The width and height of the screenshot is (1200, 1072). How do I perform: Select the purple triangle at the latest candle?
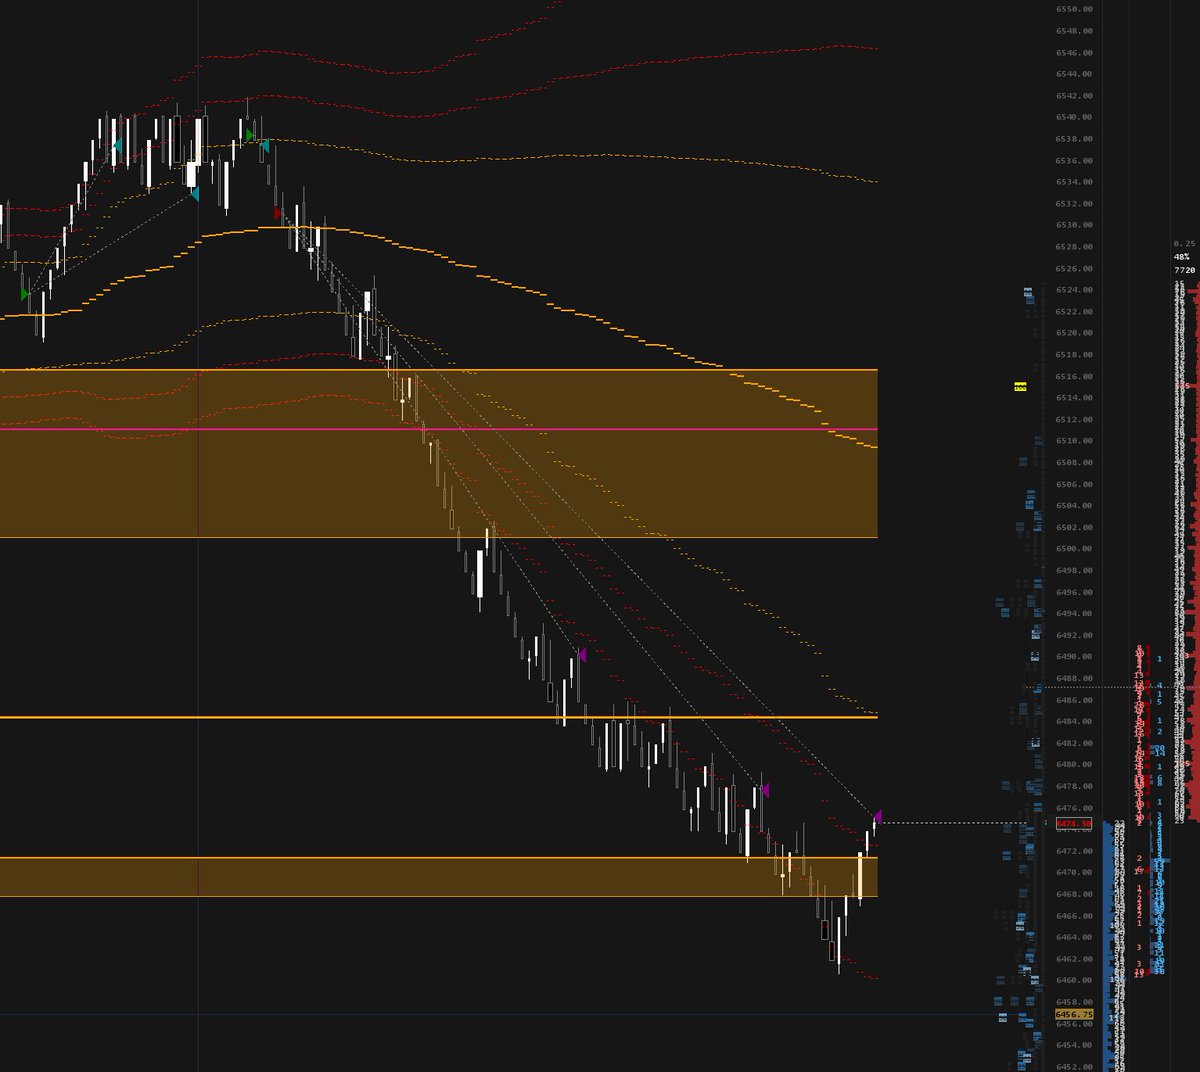pos(878,816)
